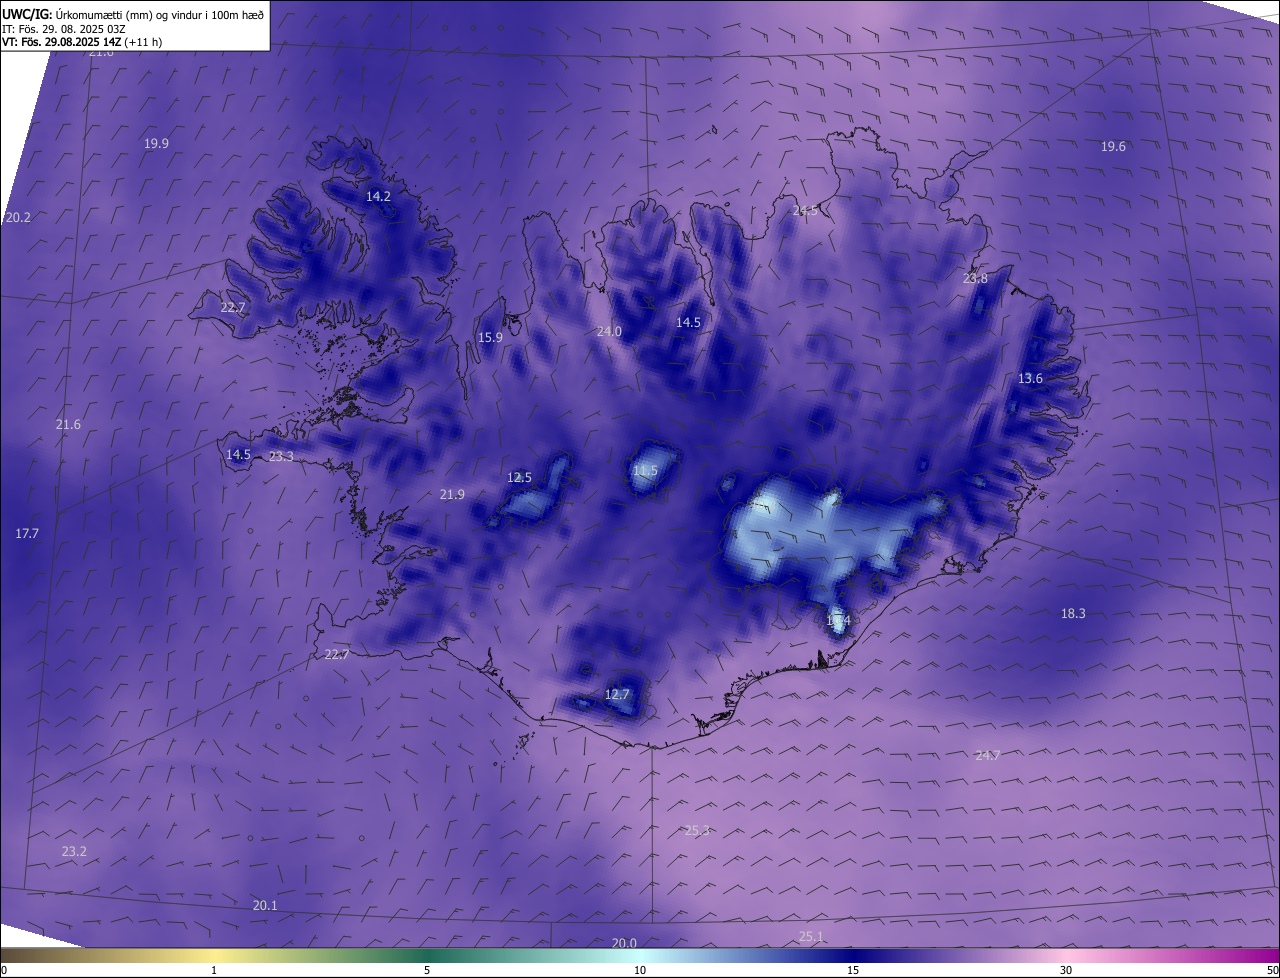
Task: Click the 15.9 value label
Action: (490, 338)
